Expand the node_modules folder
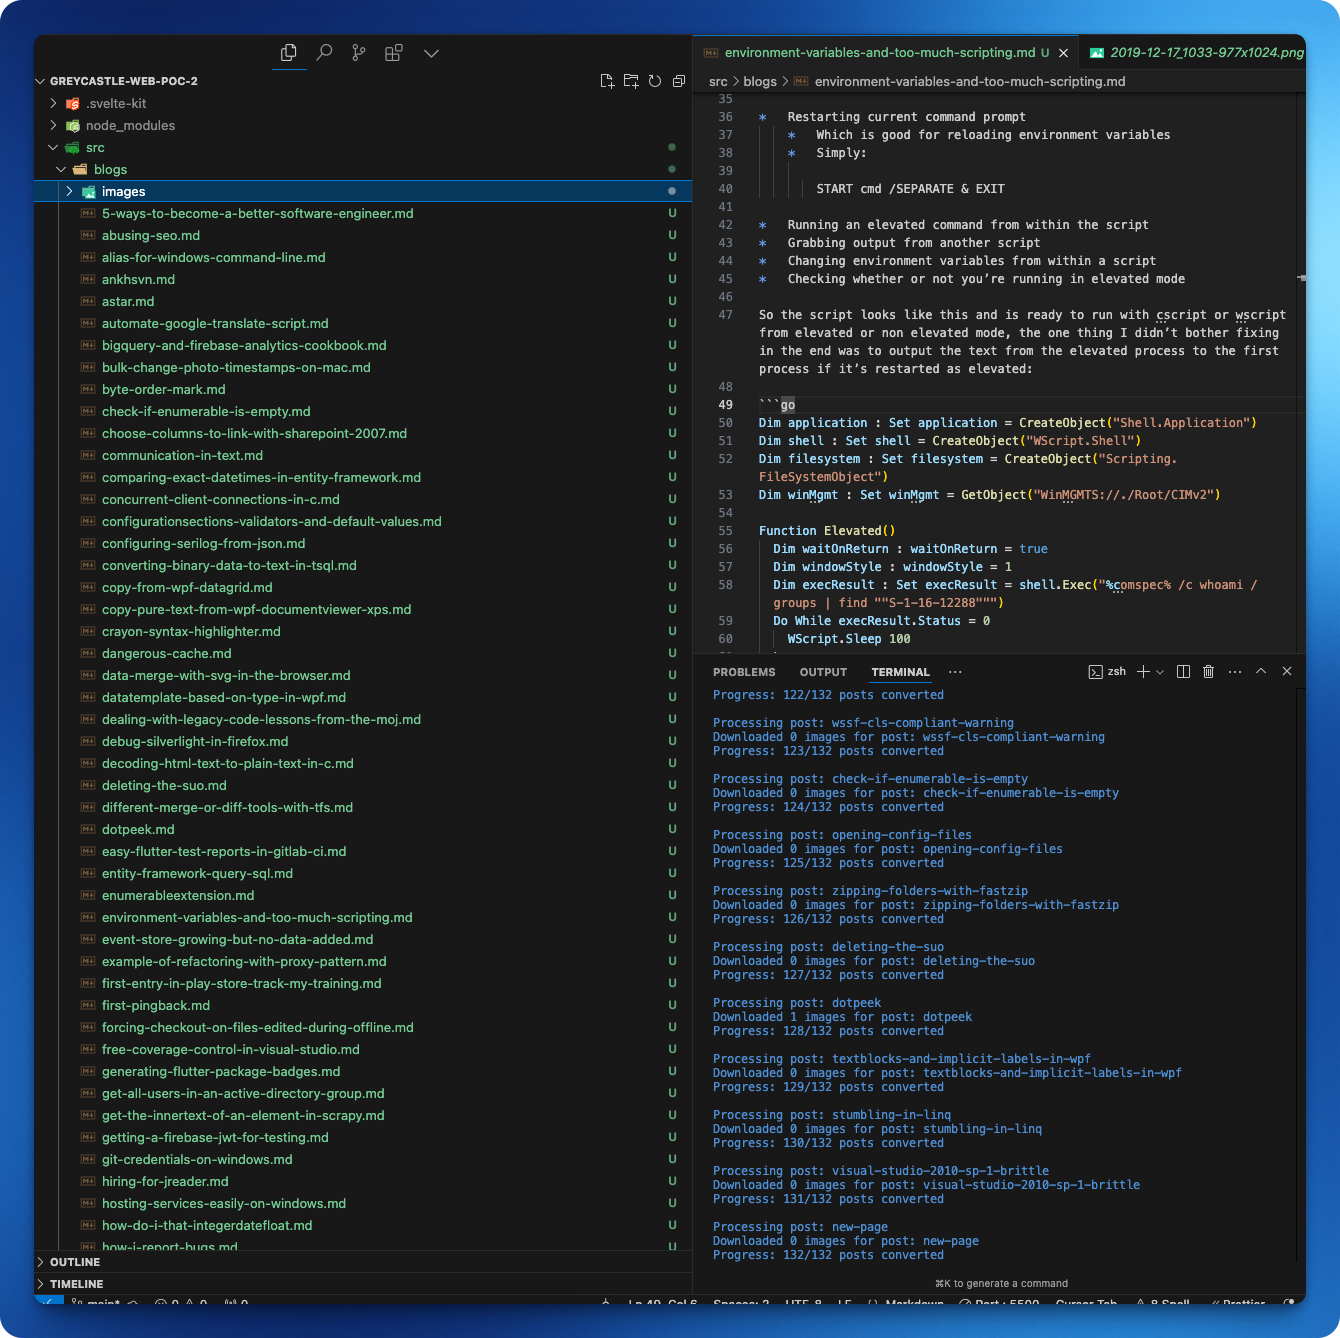1340x1338 pixels. pos(54,125)
